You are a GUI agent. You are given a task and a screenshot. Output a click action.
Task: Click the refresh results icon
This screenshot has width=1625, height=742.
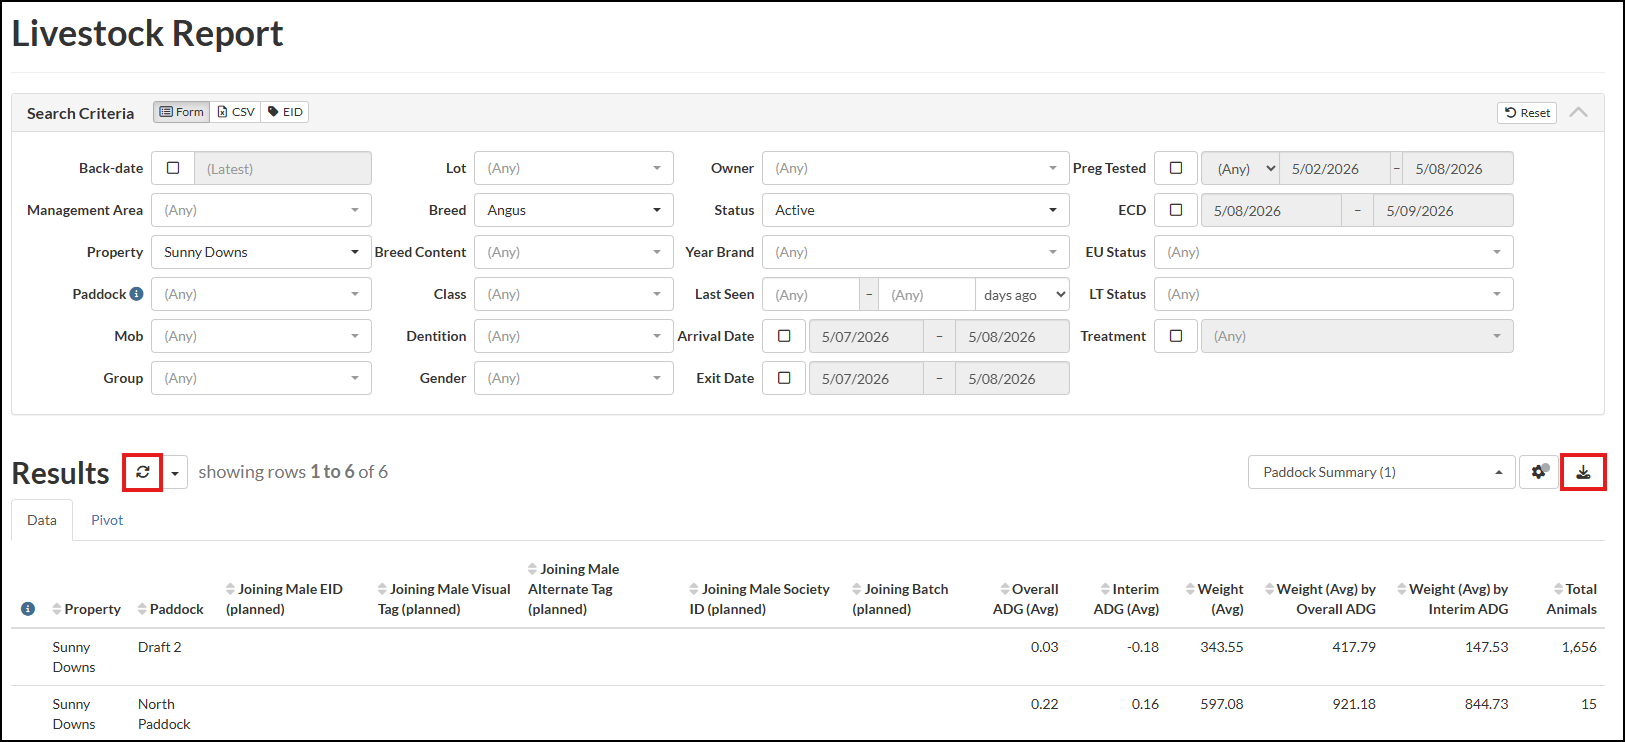143,472
